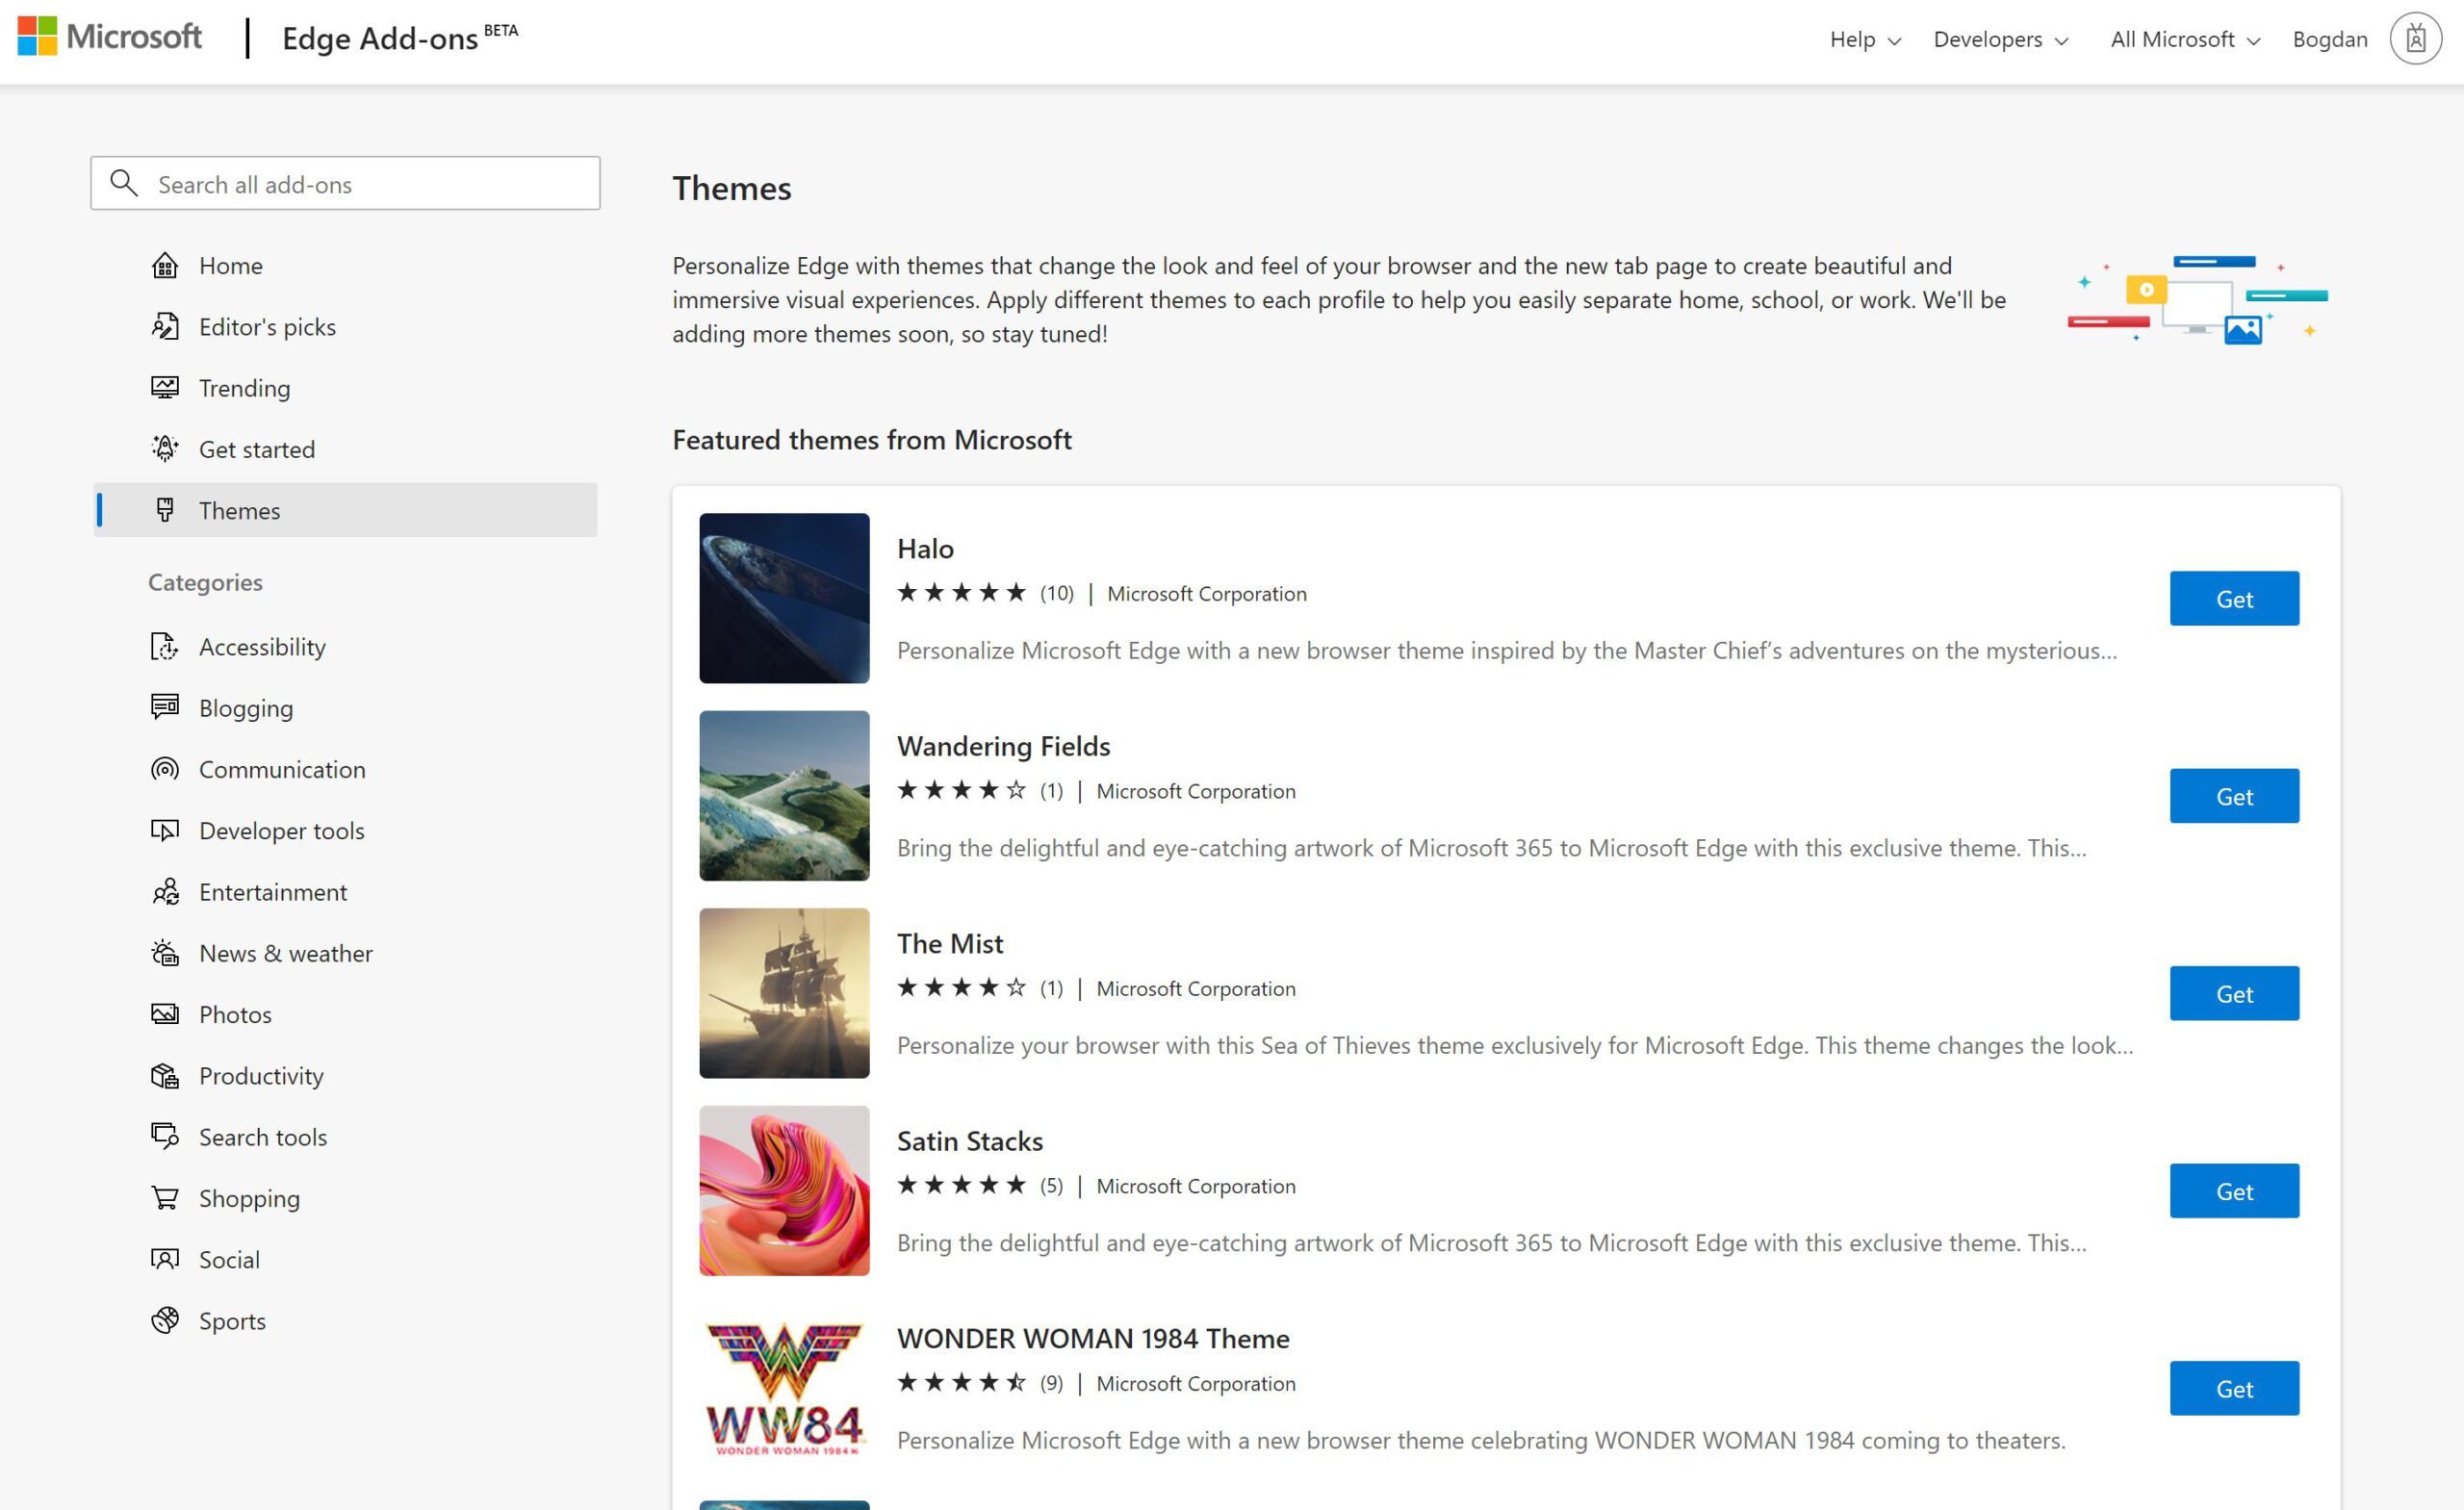Open the Get started section

click(346, 448)
